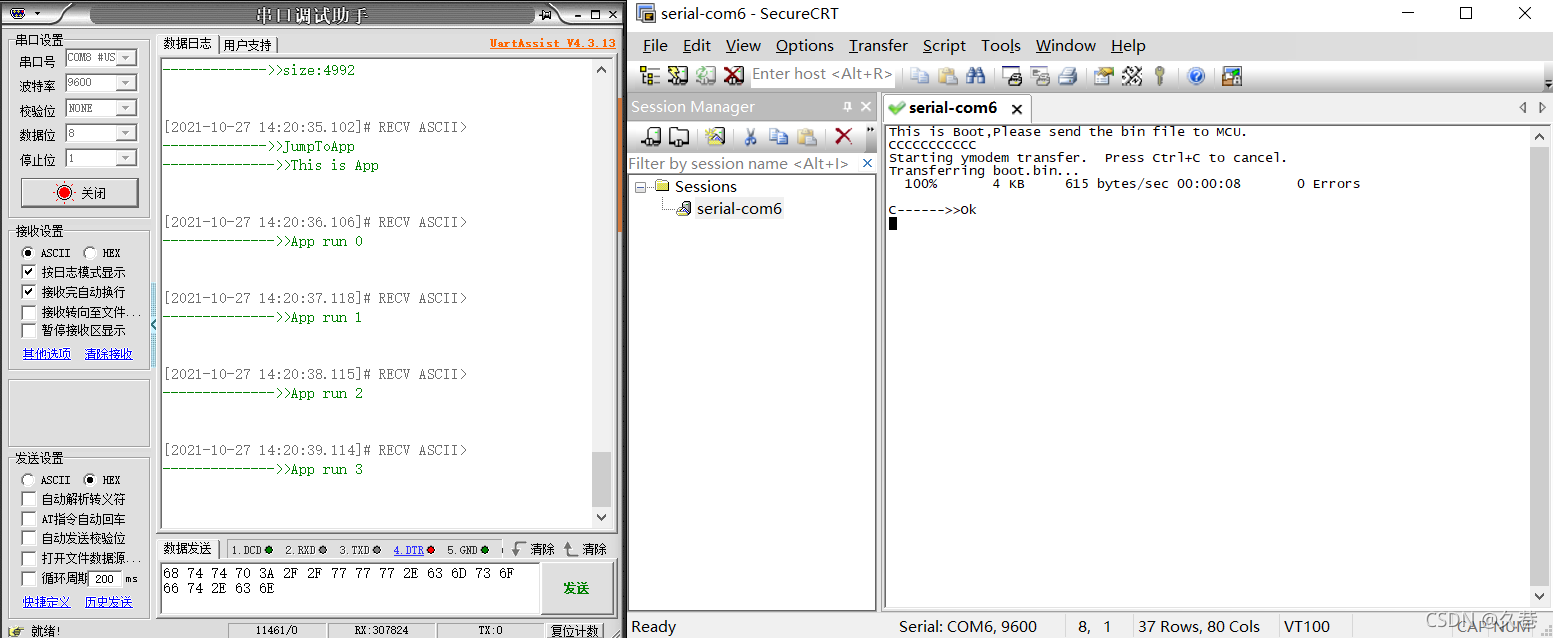Toggle 按日志模式显示 checkbox
This screenshot has height=638, width=1553.
pyautogui.click(x=28, y=272)
